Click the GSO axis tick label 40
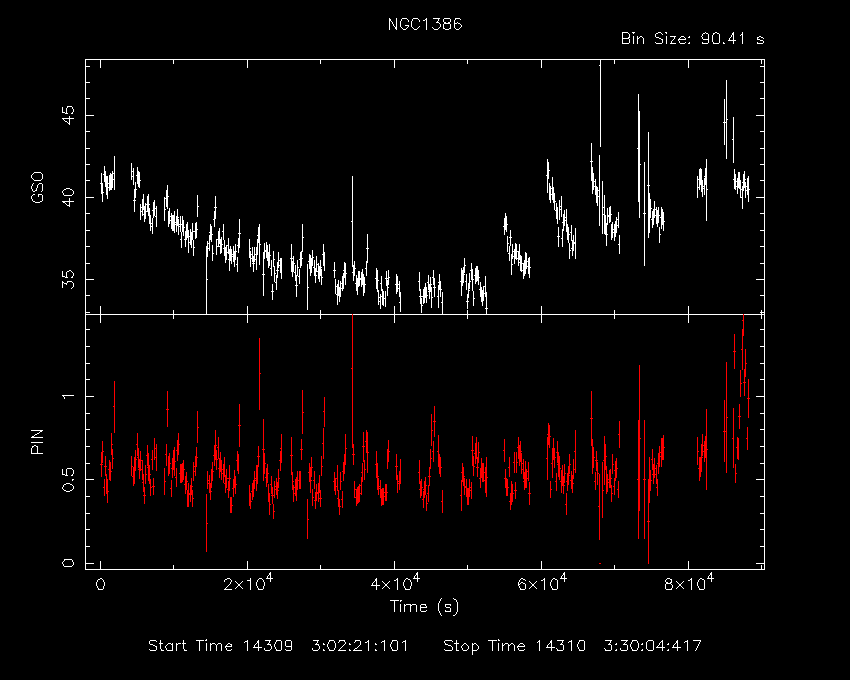The width and height of the screenshot is (850, 680). tap(68, 197)
